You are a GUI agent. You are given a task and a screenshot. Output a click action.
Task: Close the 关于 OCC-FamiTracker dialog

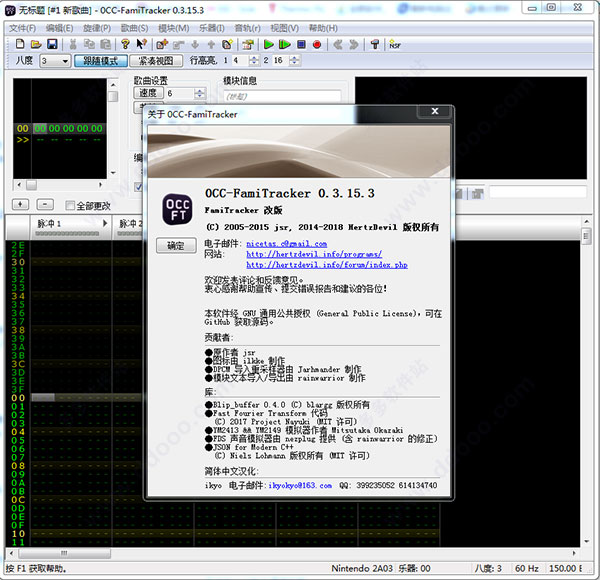coord(435,111)
